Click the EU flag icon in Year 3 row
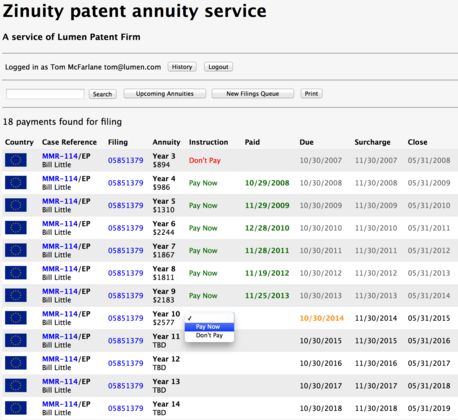 point(16,160)
